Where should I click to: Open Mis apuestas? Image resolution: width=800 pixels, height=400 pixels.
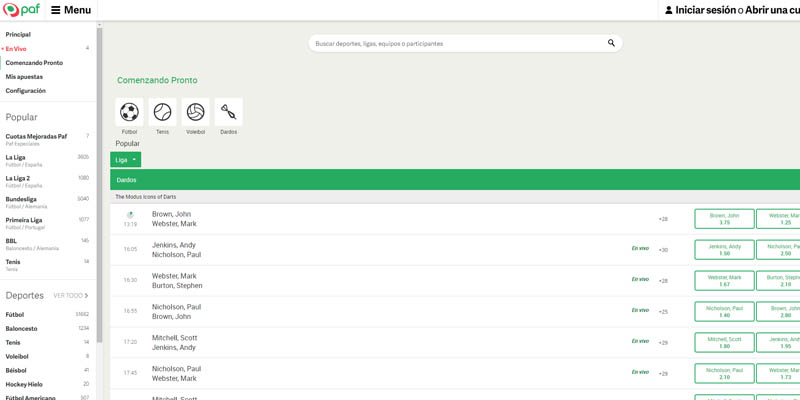click(24, 77)
